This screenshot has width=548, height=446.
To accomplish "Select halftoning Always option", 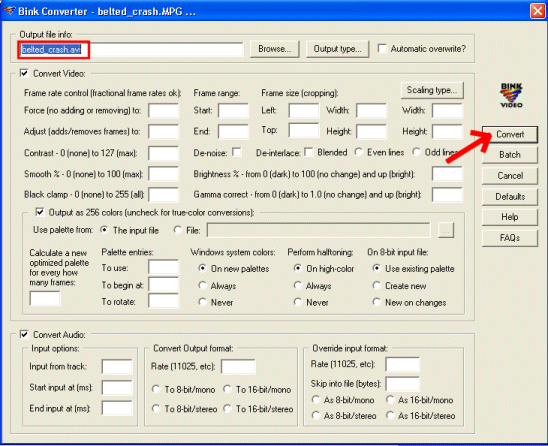I will pos(297,285).
